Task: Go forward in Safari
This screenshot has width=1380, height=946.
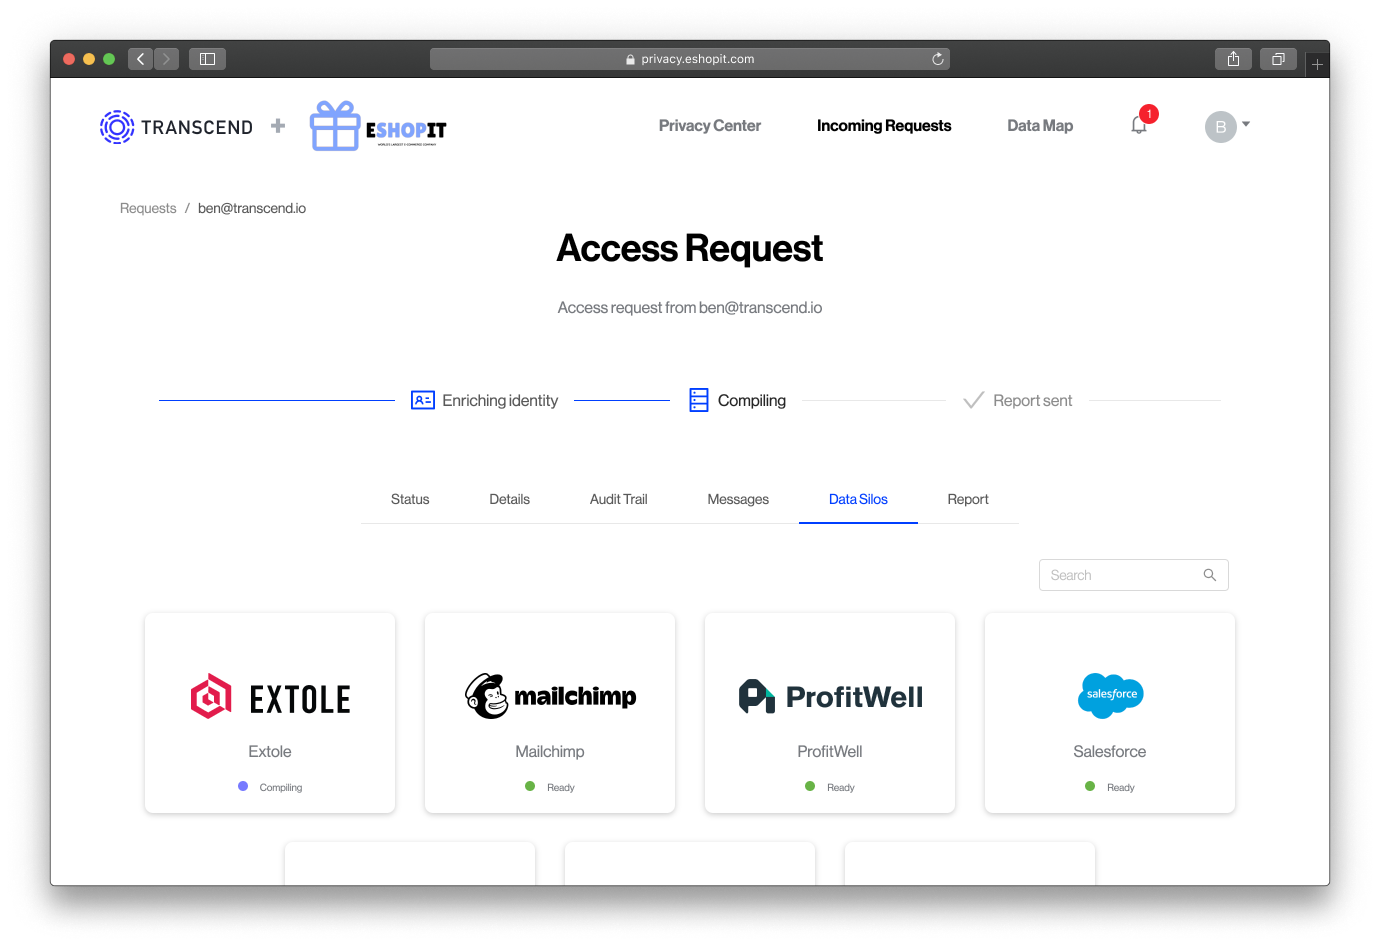Action: pyautogui.click(x=167, y=59)
